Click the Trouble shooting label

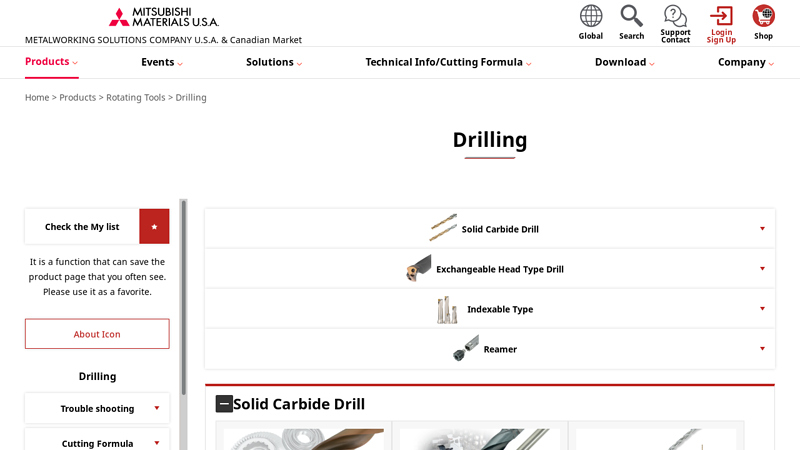point(97,409)
